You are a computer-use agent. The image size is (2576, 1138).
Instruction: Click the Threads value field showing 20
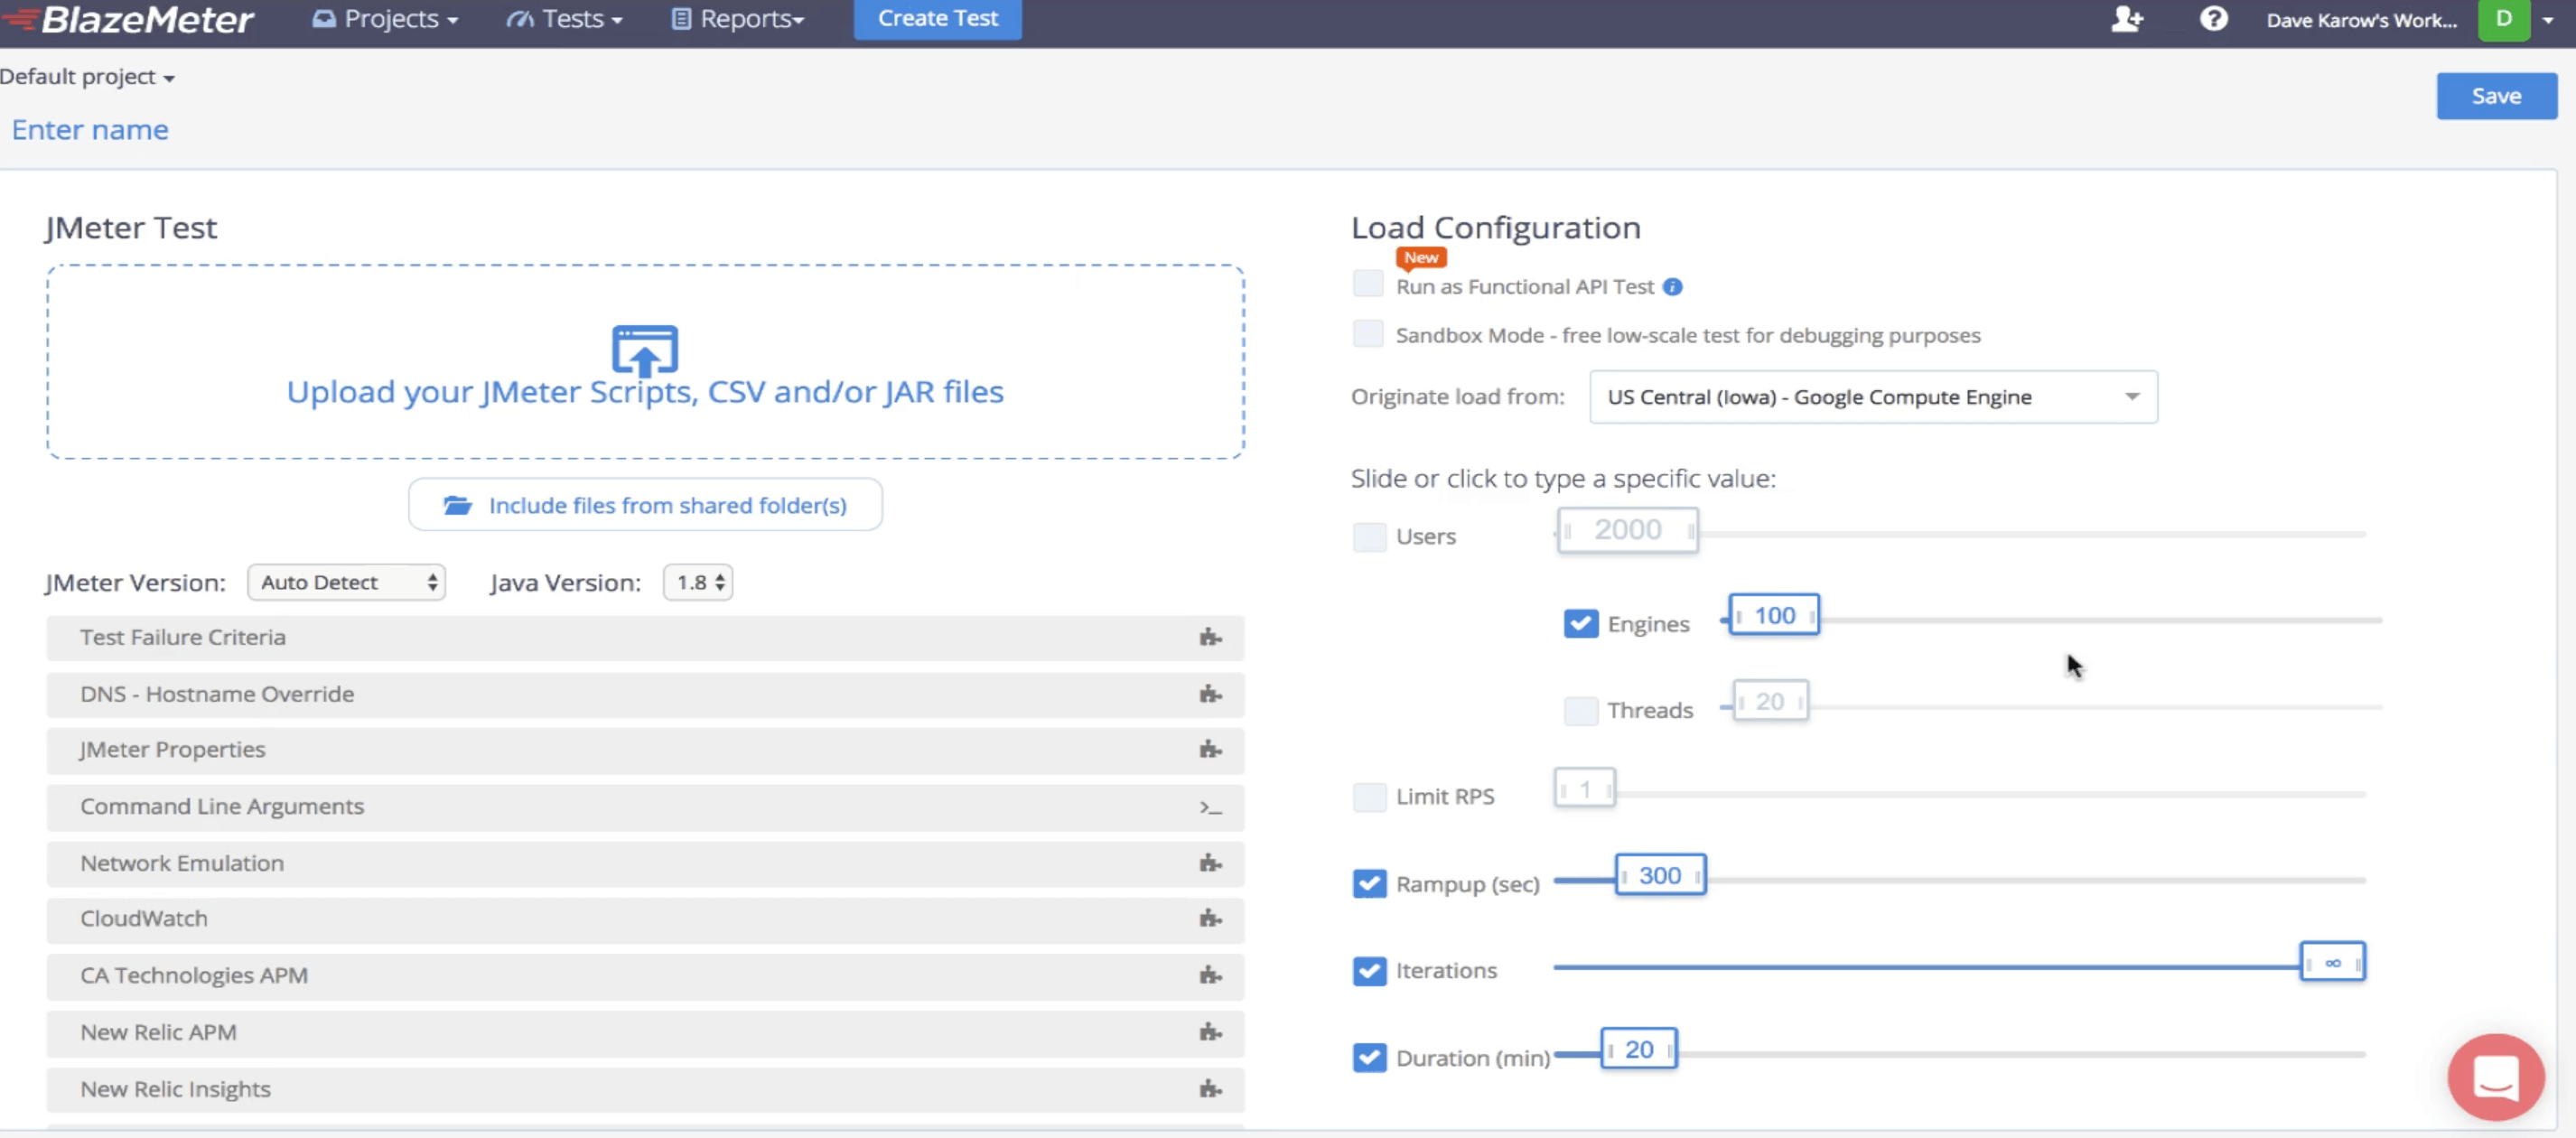tap(1769, 702)
